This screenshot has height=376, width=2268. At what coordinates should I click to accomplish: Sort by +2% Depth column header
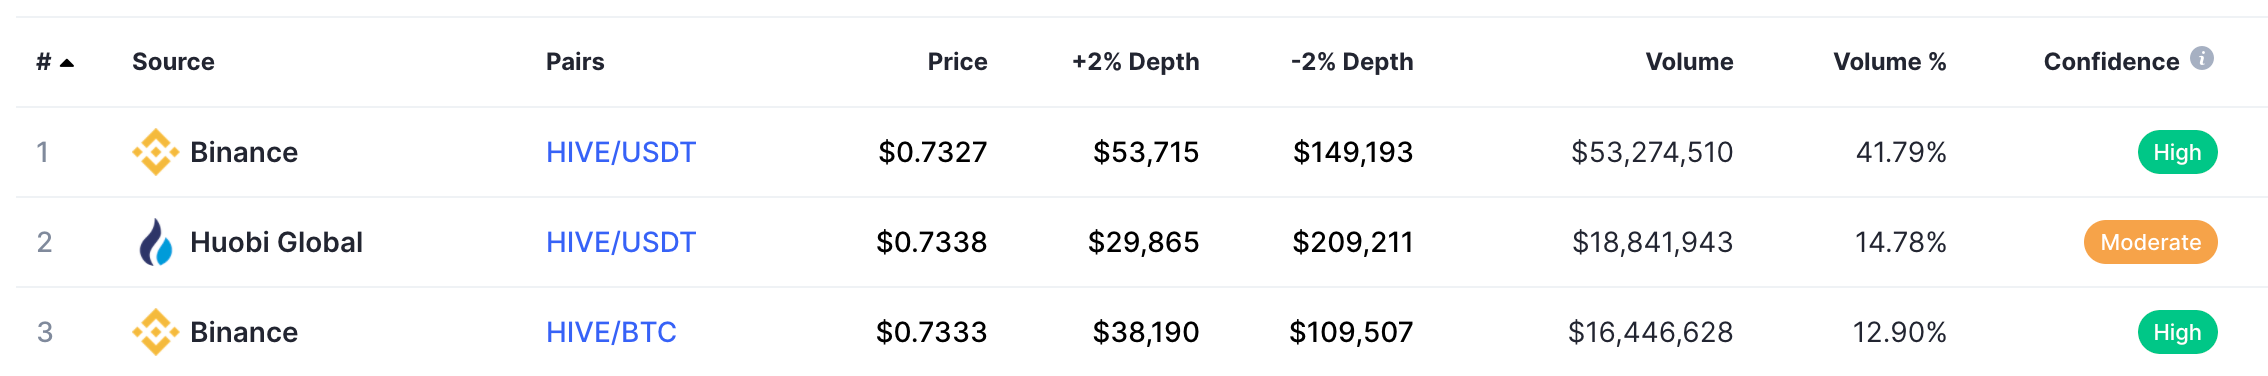point(1135,62)
